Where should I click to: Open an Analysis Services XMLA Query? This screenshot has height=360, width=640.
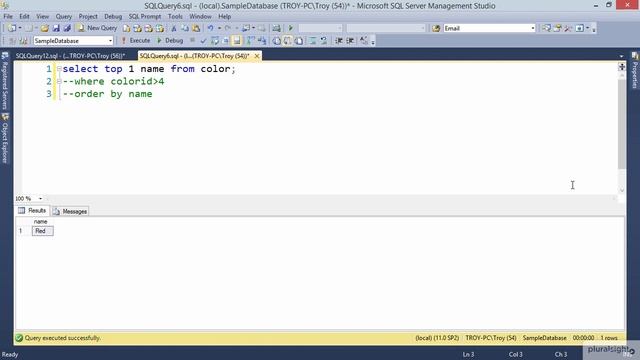click(x=160, y=28)
